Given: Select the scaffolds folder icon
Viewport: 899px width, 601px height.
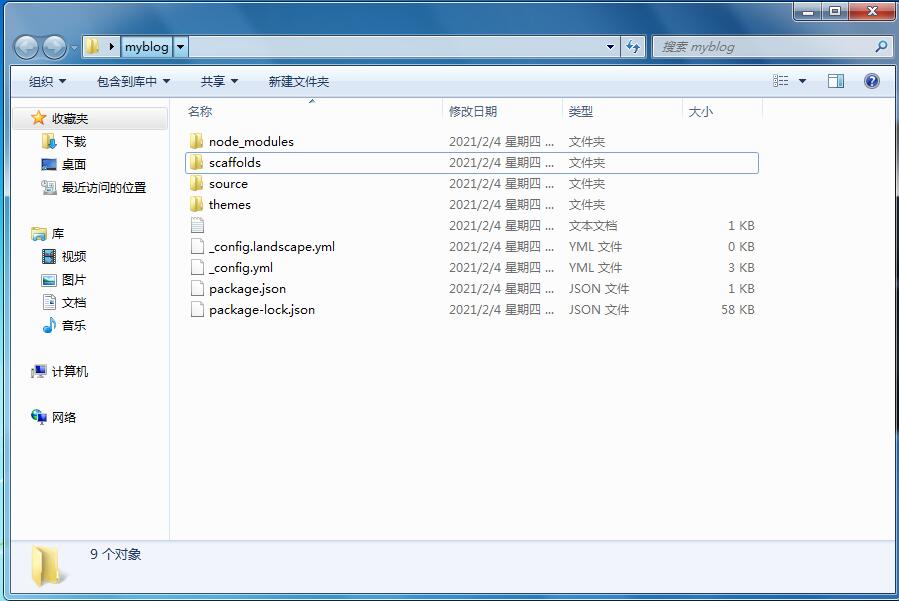Looking at the screenshot, I should [x=197, y=162].
